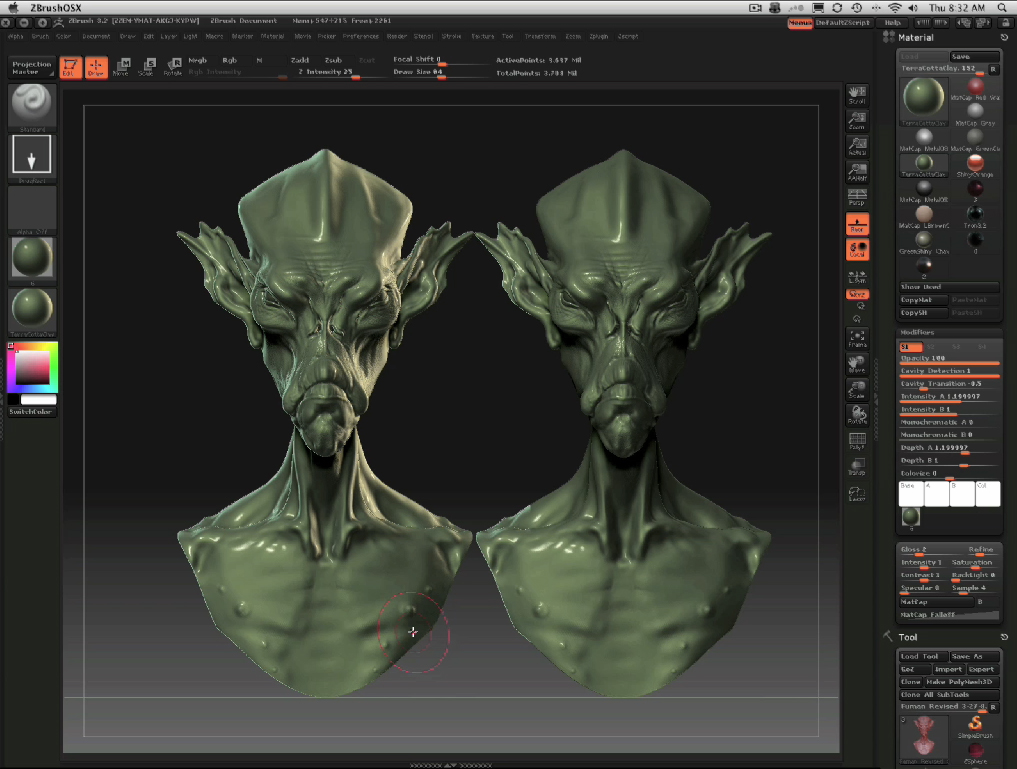
Task: Click the Scroll canvas navigation icon
Action: [x=857, y=95]
